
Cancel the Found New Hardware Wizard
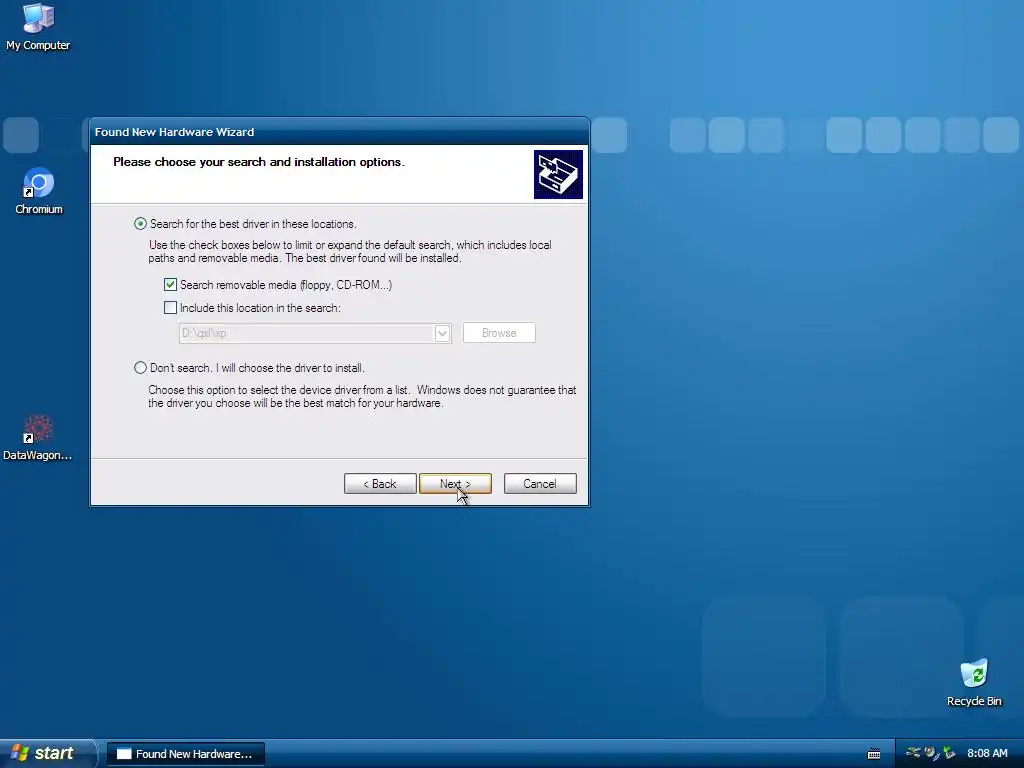pos(540,484)
